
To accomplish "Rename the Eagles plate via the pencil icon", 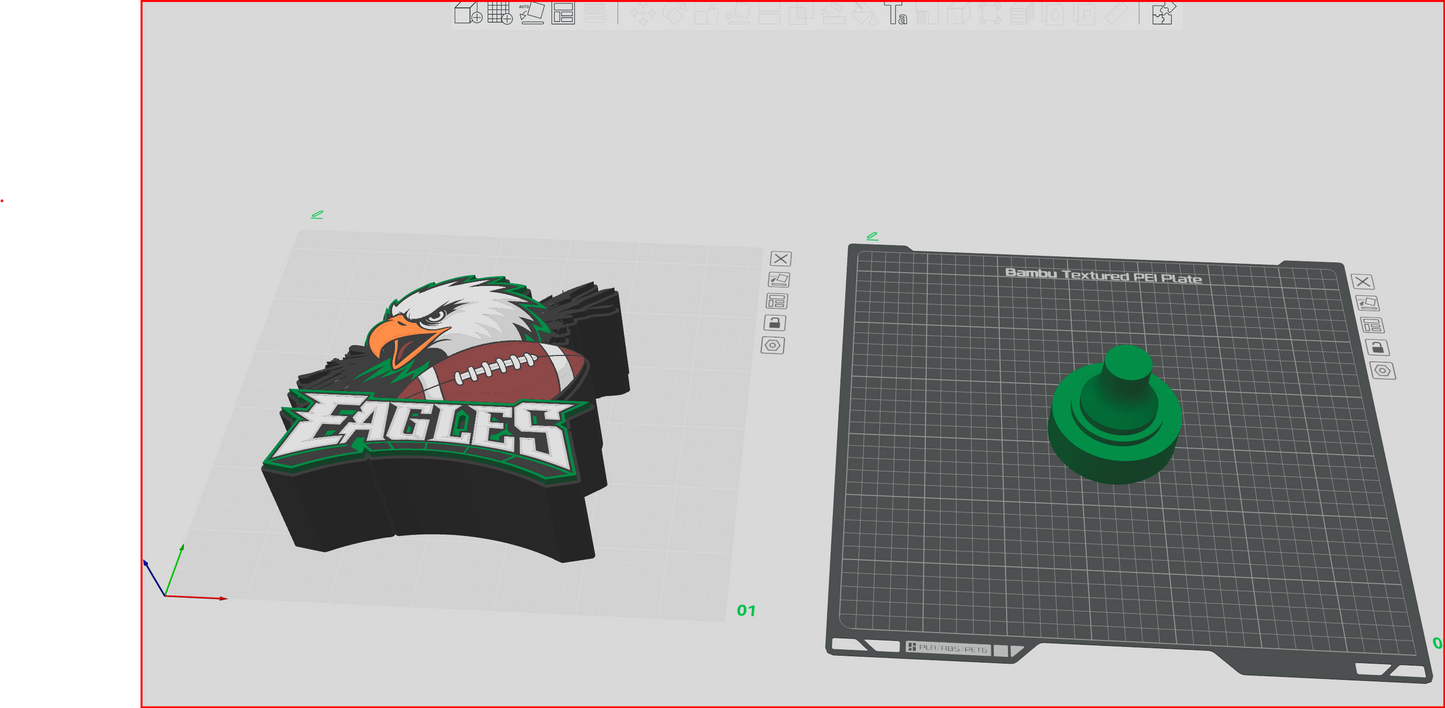I will [317, 213].
